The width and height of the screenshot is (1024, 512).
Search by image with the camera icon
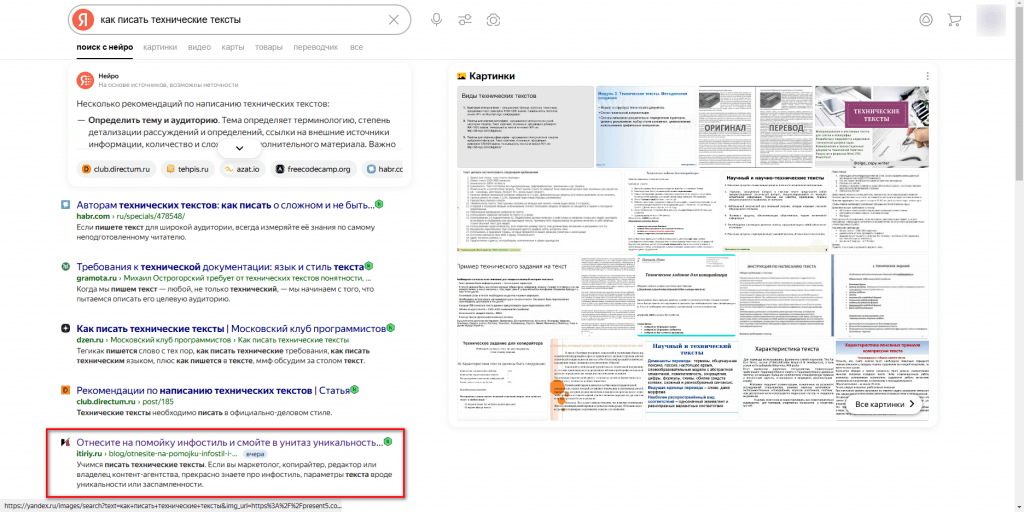[493, 20]
